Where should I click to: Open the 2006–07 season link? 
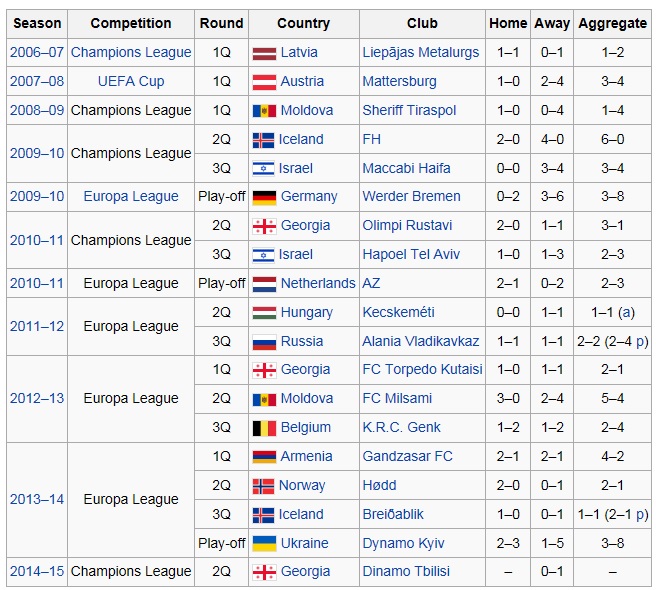(37, 52)
